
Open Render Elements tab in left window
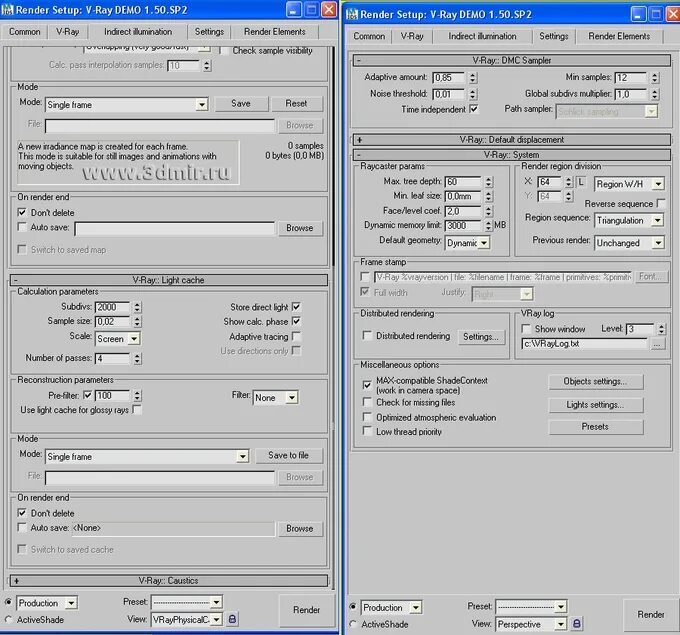click(x=275, y=32)
